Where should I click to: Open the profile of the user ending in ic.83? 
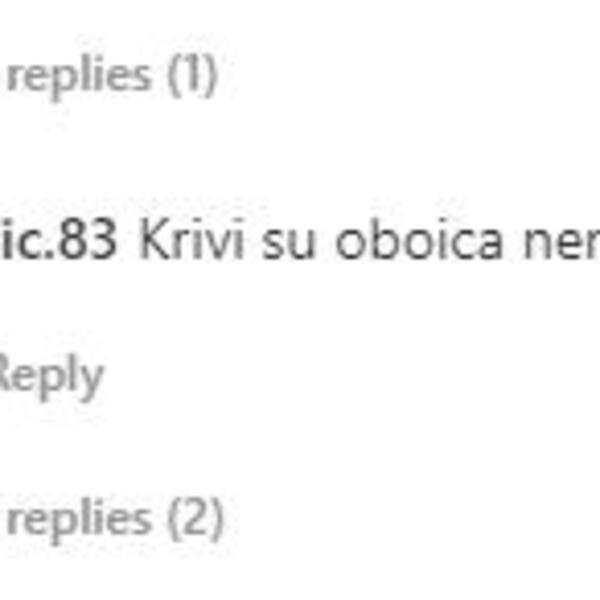tap(58, 240)
